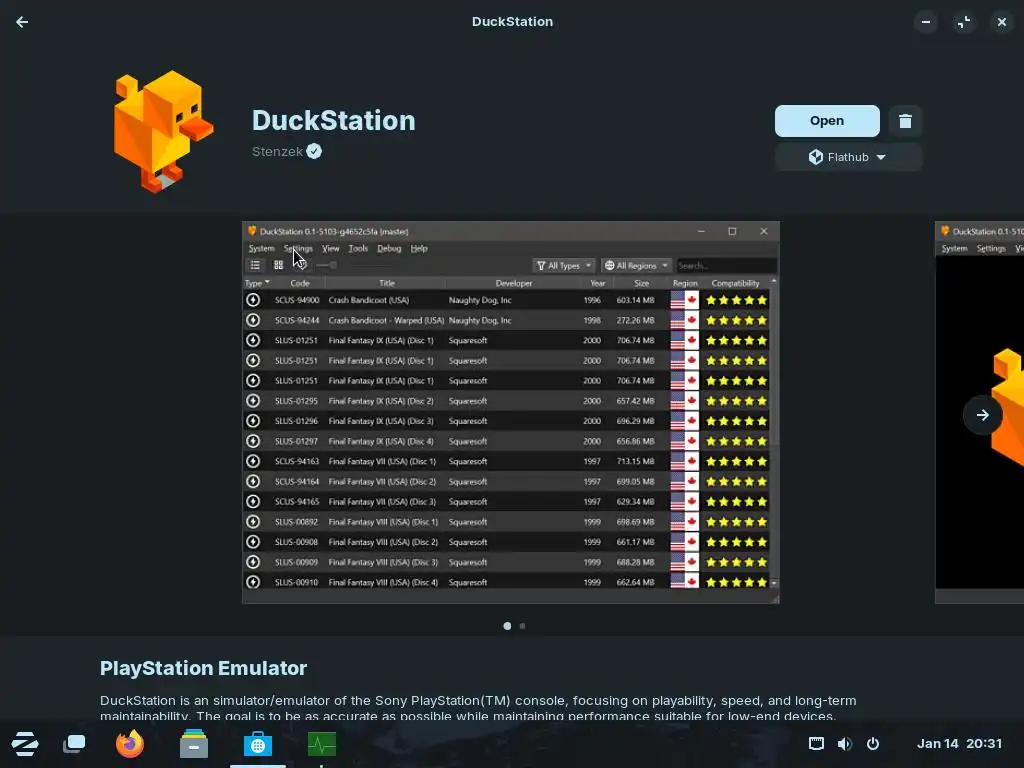The image size is (1024, 768).
Task: Click the Software store taskbar icon
Action: point(258,744)
